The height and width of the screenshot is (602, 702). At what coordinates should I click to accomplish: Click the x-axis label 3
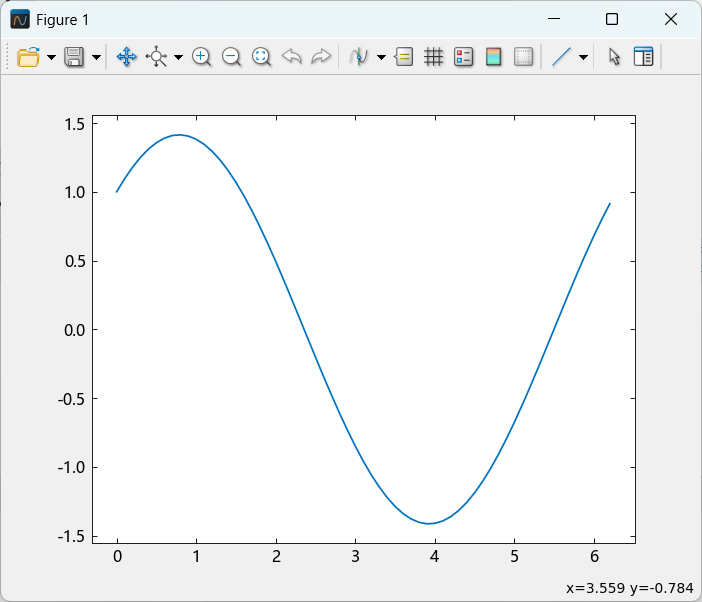pyautogui.click(x=355, y=556)
